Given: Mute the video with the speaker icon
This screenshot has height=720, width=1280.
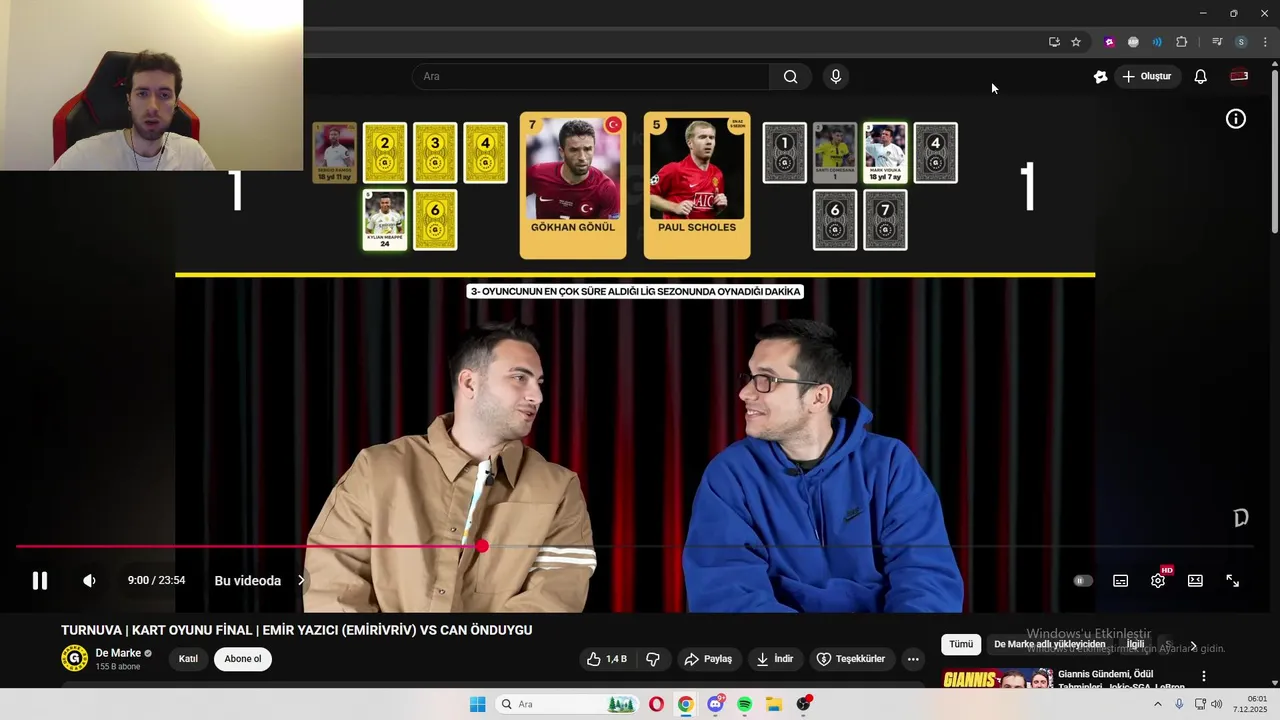Looking at the screenshot, I should click(89, 581).
